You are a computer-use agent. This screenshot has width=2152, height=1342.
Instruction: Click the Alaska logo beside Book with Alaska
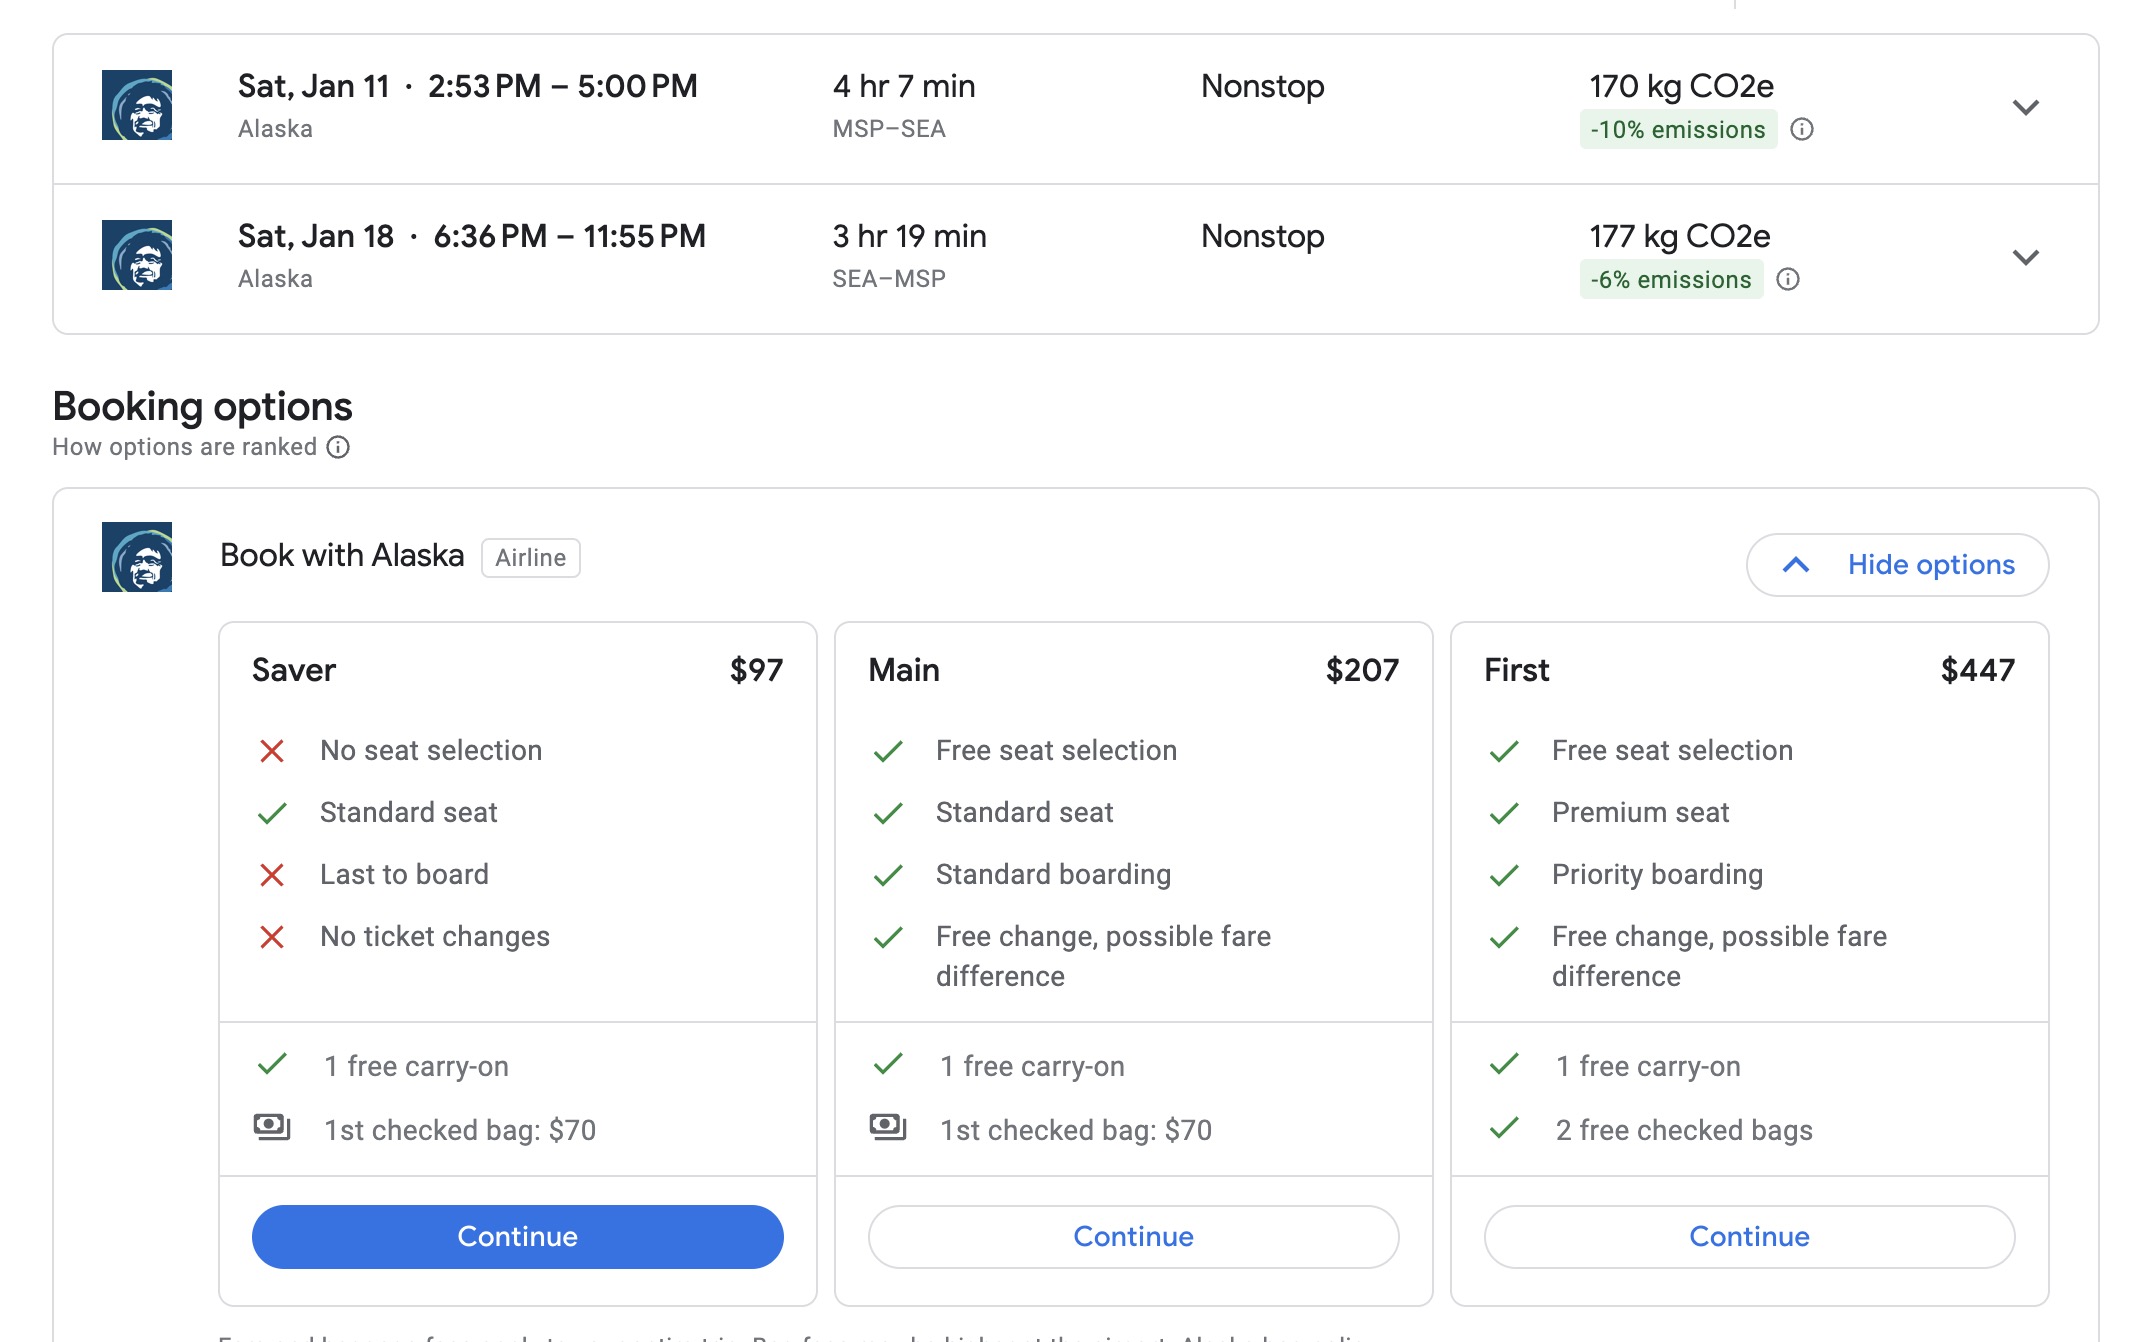[x=140, y=557]
